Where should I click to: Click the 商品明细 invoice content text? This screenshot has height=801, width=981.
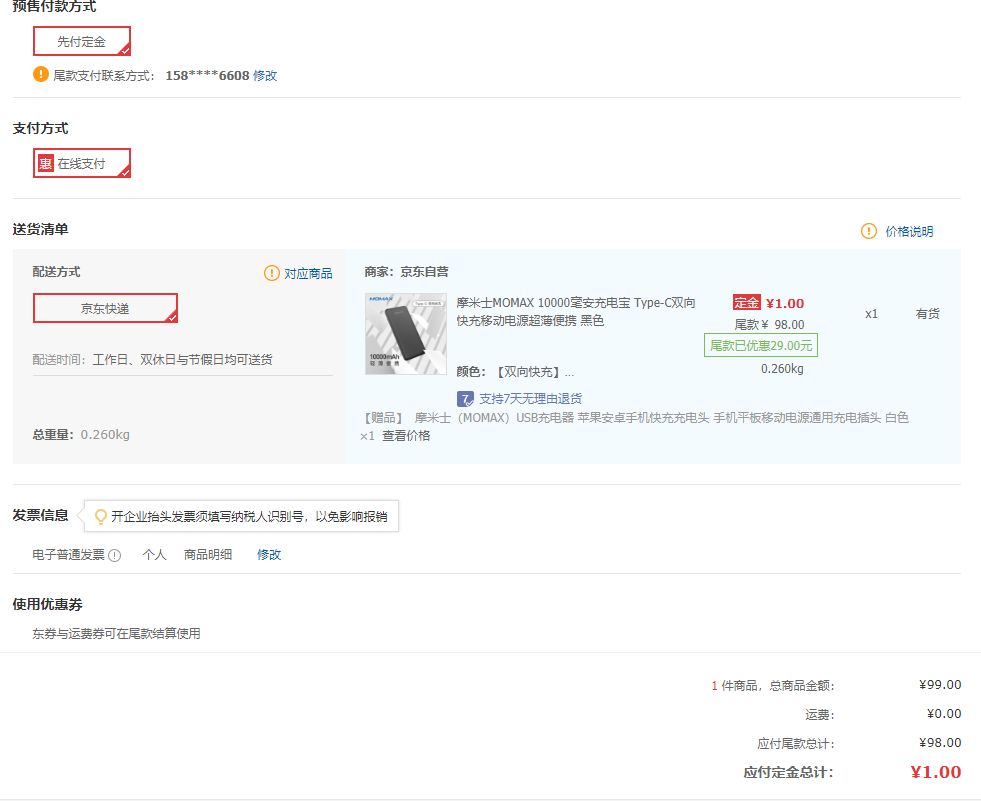(208, 554)
